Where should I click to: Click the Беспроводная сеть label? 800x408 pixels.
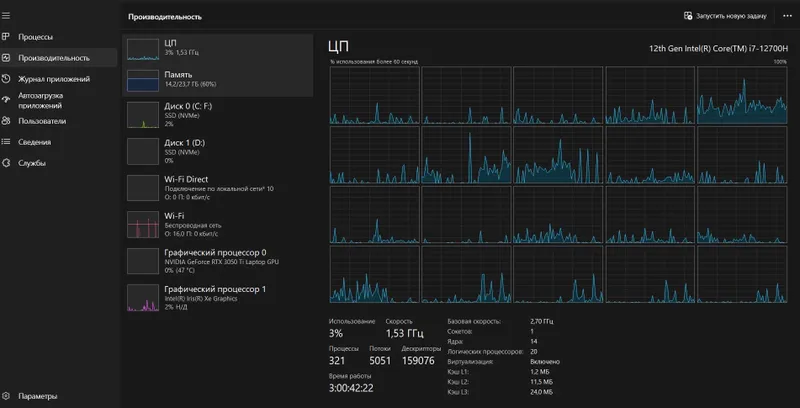click(192, 225)
